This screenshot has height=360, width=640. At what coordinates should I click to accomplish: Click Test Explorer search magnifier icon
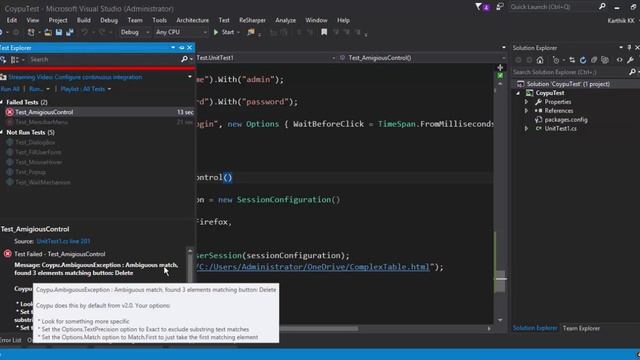pos(184,60)
